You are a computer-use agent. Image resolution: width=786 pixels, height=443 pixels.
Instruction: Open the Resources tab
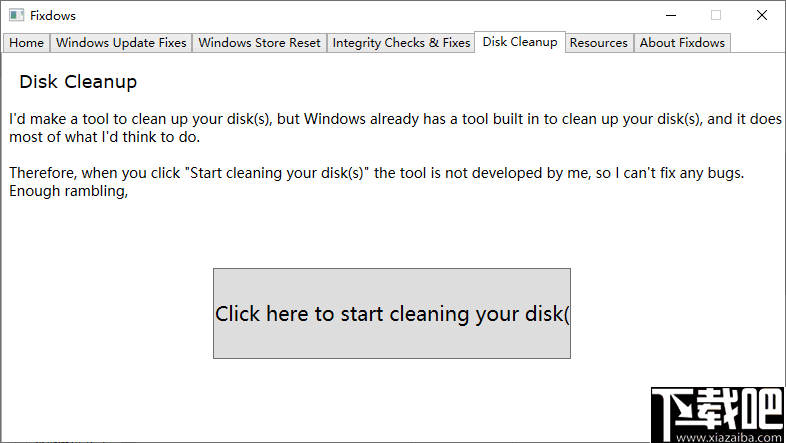coord(599,43)
